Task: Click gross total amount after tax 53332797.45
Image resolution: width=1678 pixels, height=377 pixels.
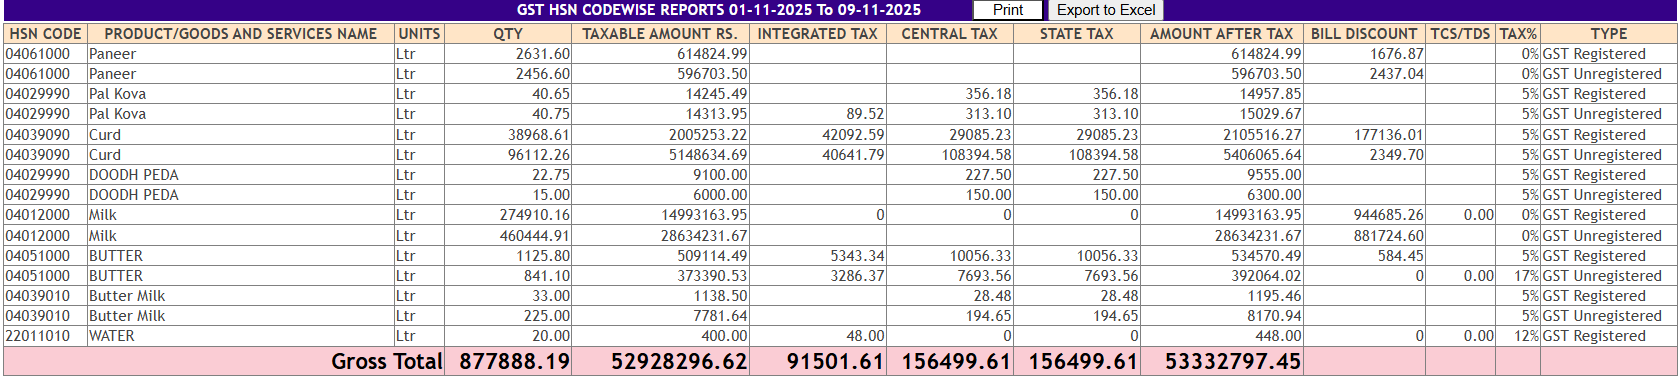Action: tap(1233, 361)
